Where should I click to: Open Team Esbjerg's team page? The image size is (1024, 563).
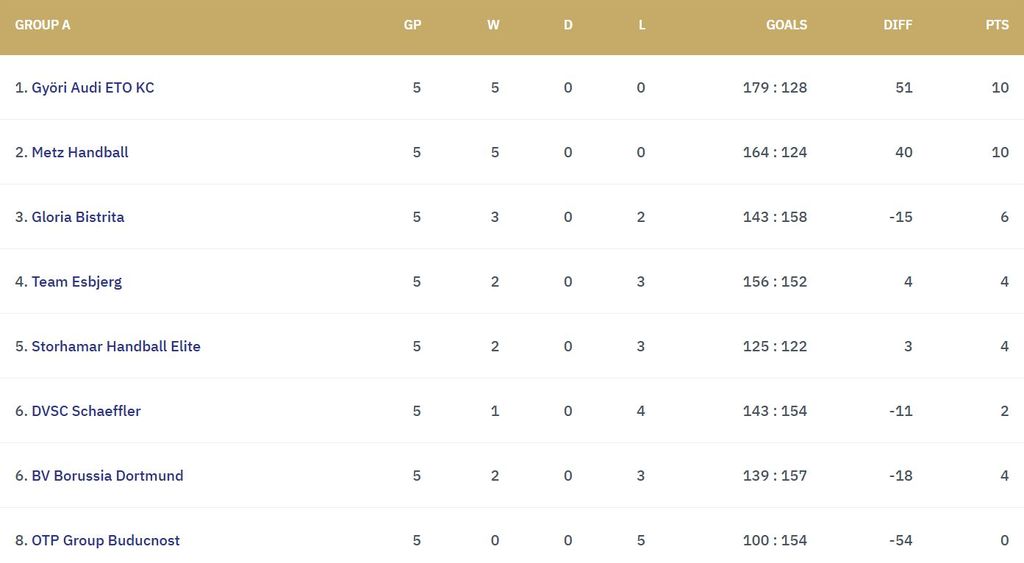click(77, 282)
